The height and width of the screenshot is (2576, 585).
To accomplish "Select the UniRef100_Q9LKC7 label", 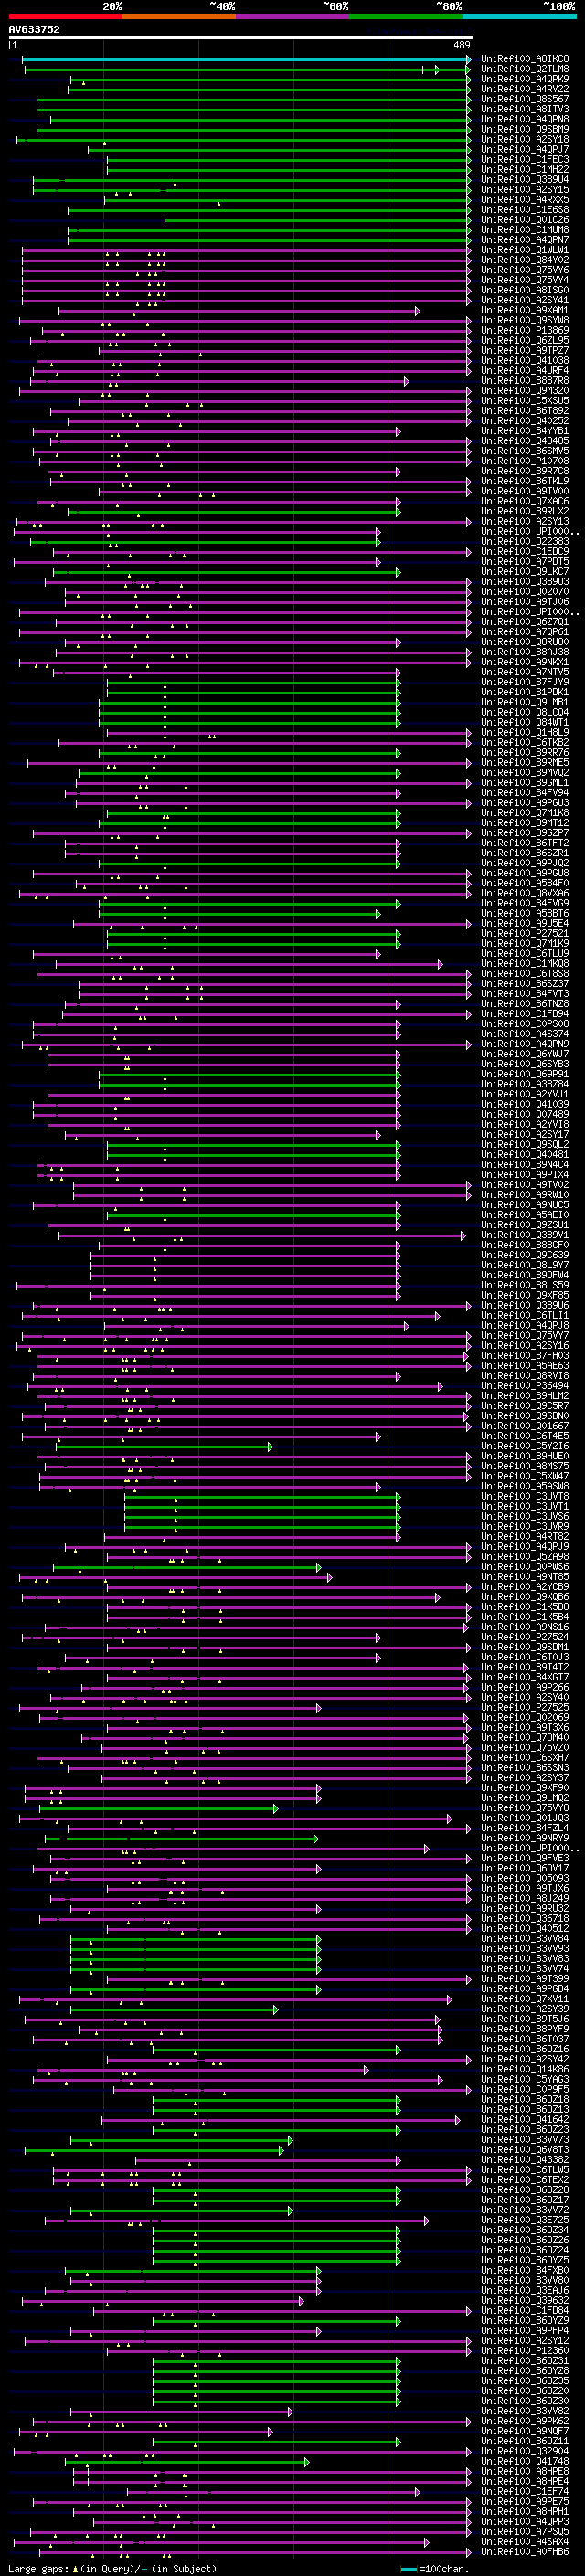I will click(x=525, y=573).
